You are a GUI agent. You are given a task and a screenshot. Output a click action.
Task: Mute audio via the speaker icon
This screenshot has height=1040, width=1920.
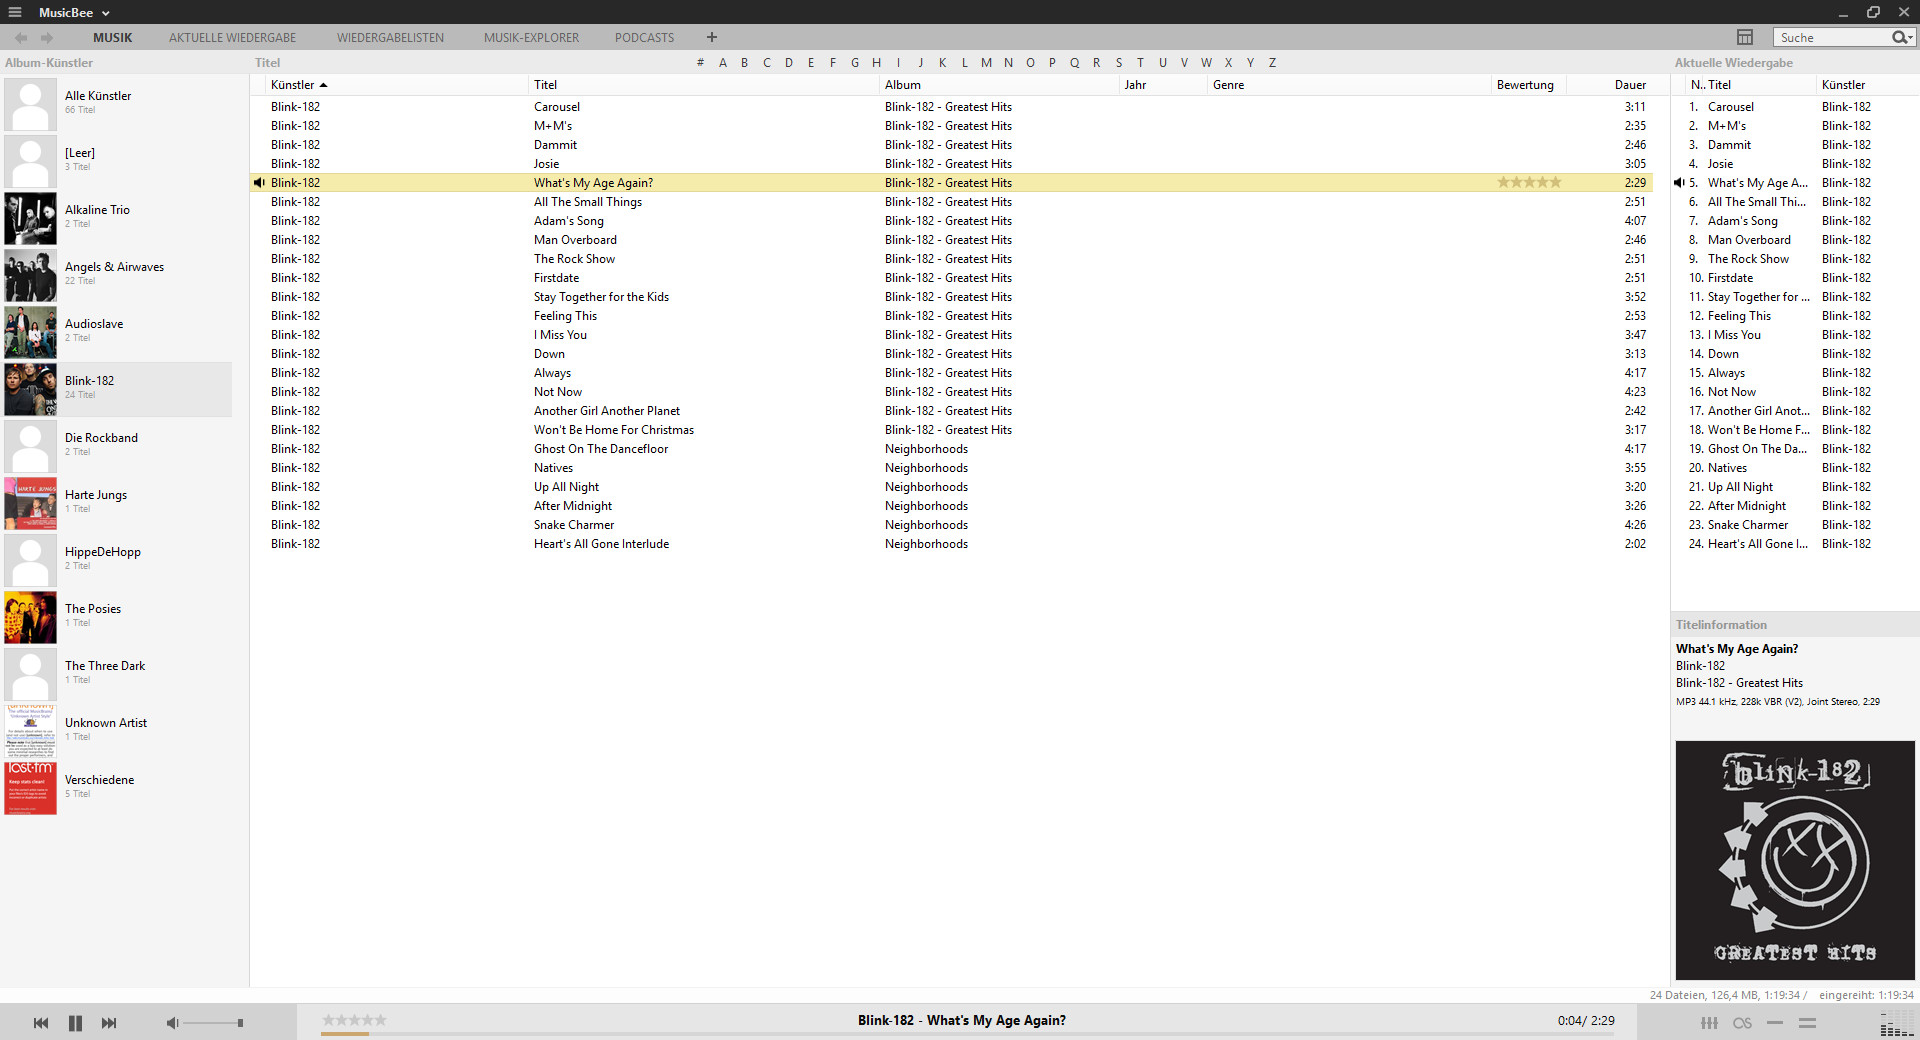tap(171, 1023)
